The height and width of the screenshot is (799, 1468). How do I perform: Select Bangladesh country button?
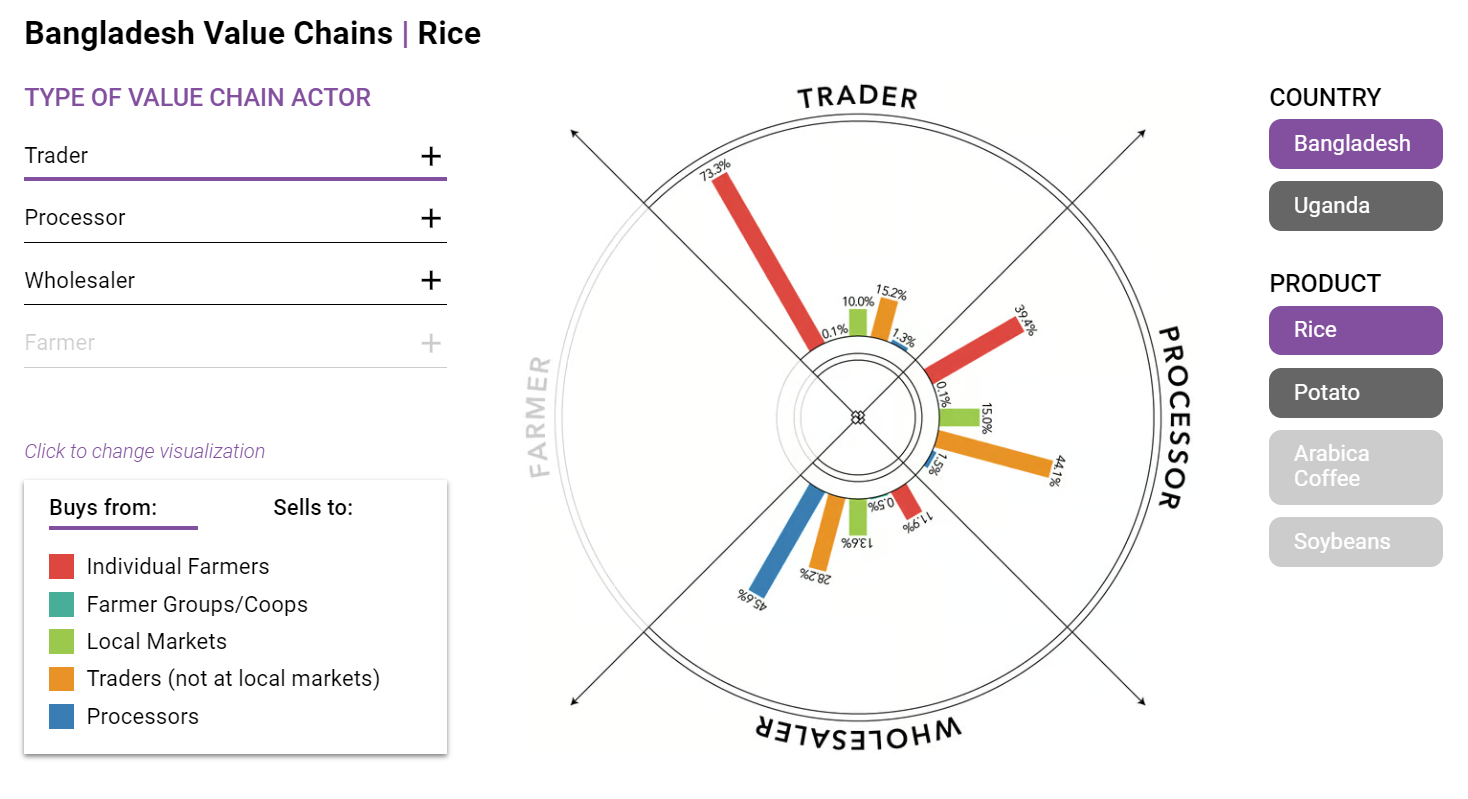point(1355,144)
